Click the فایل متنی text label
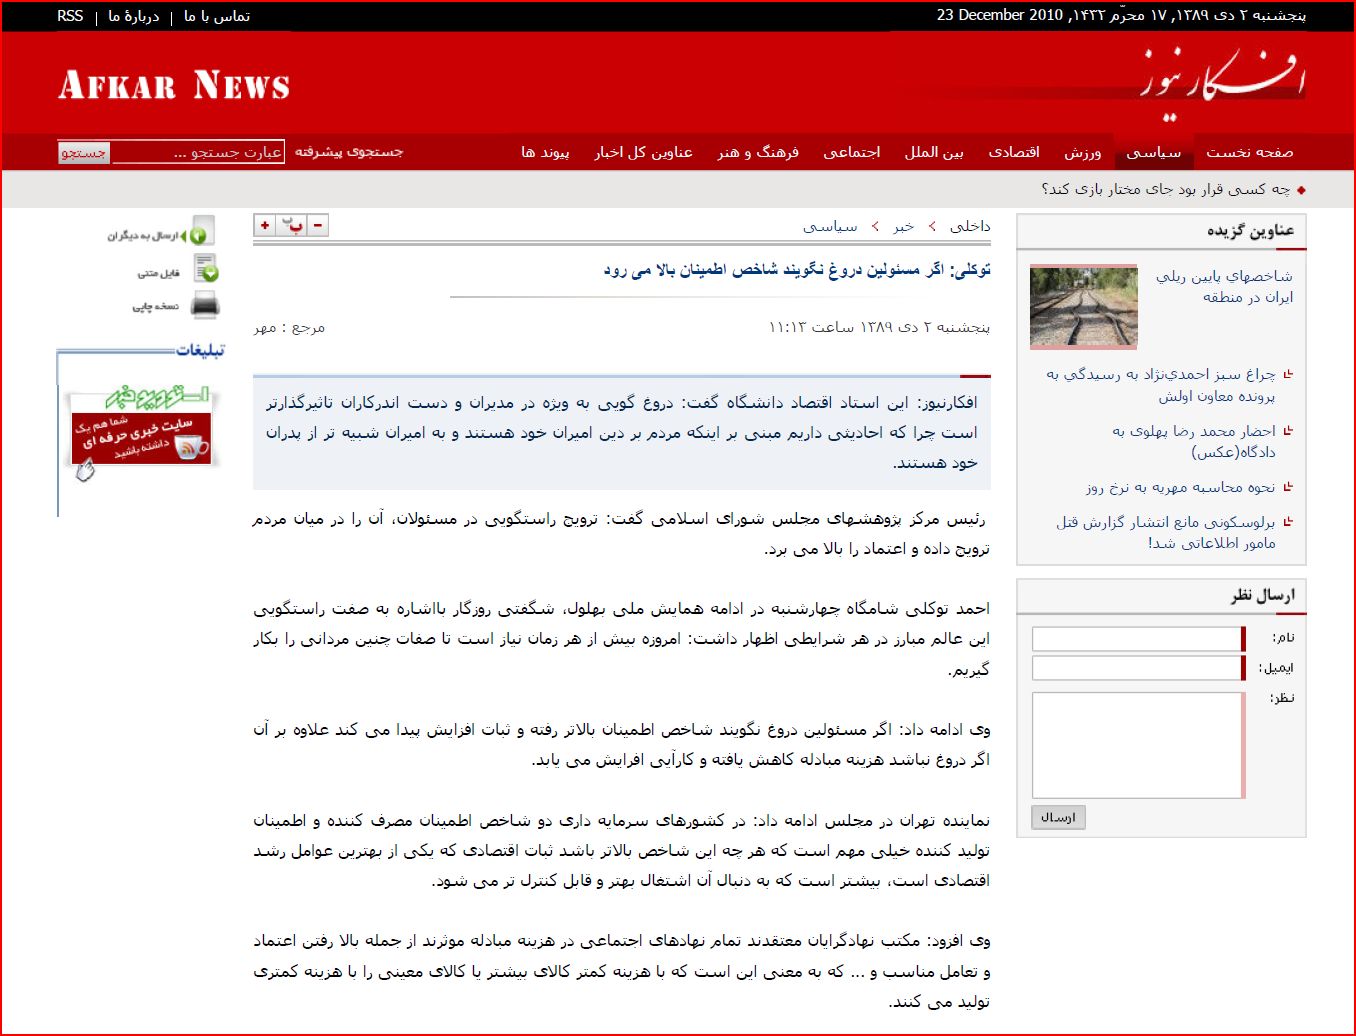The image size is (1356, 1036). [x=158, y=273]
